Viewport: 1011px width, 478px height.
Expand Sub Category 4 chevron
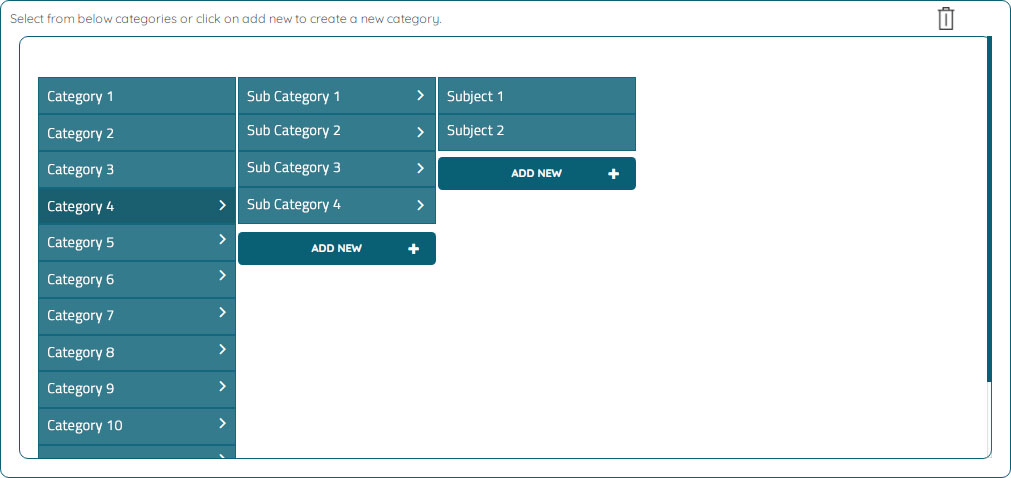pos(420,205)
